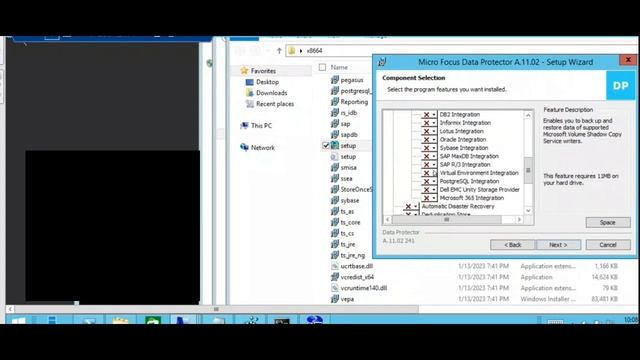This screenshot has height=360, width=640.
Task: Select the ssea installer file icon
Action: pyautogui.click(x=335, y=178)
